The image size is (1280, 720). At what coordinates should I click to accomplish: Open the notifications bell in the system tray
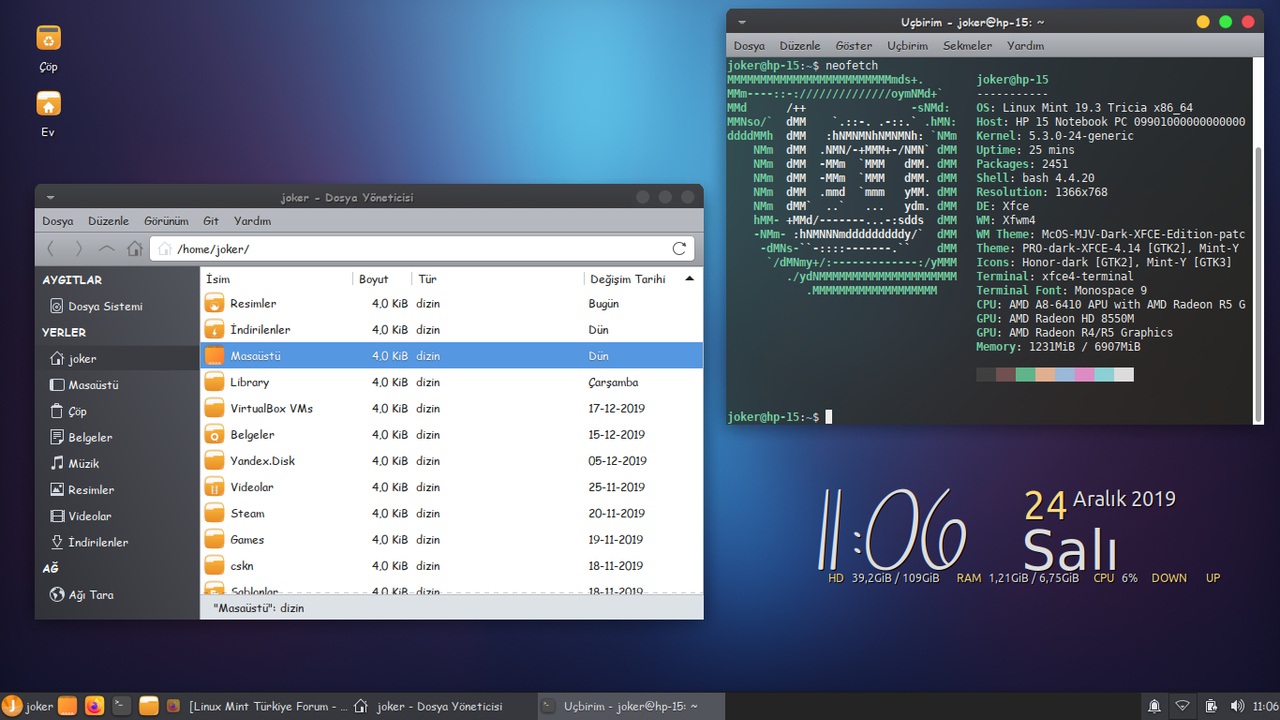tap(1154, 706)
